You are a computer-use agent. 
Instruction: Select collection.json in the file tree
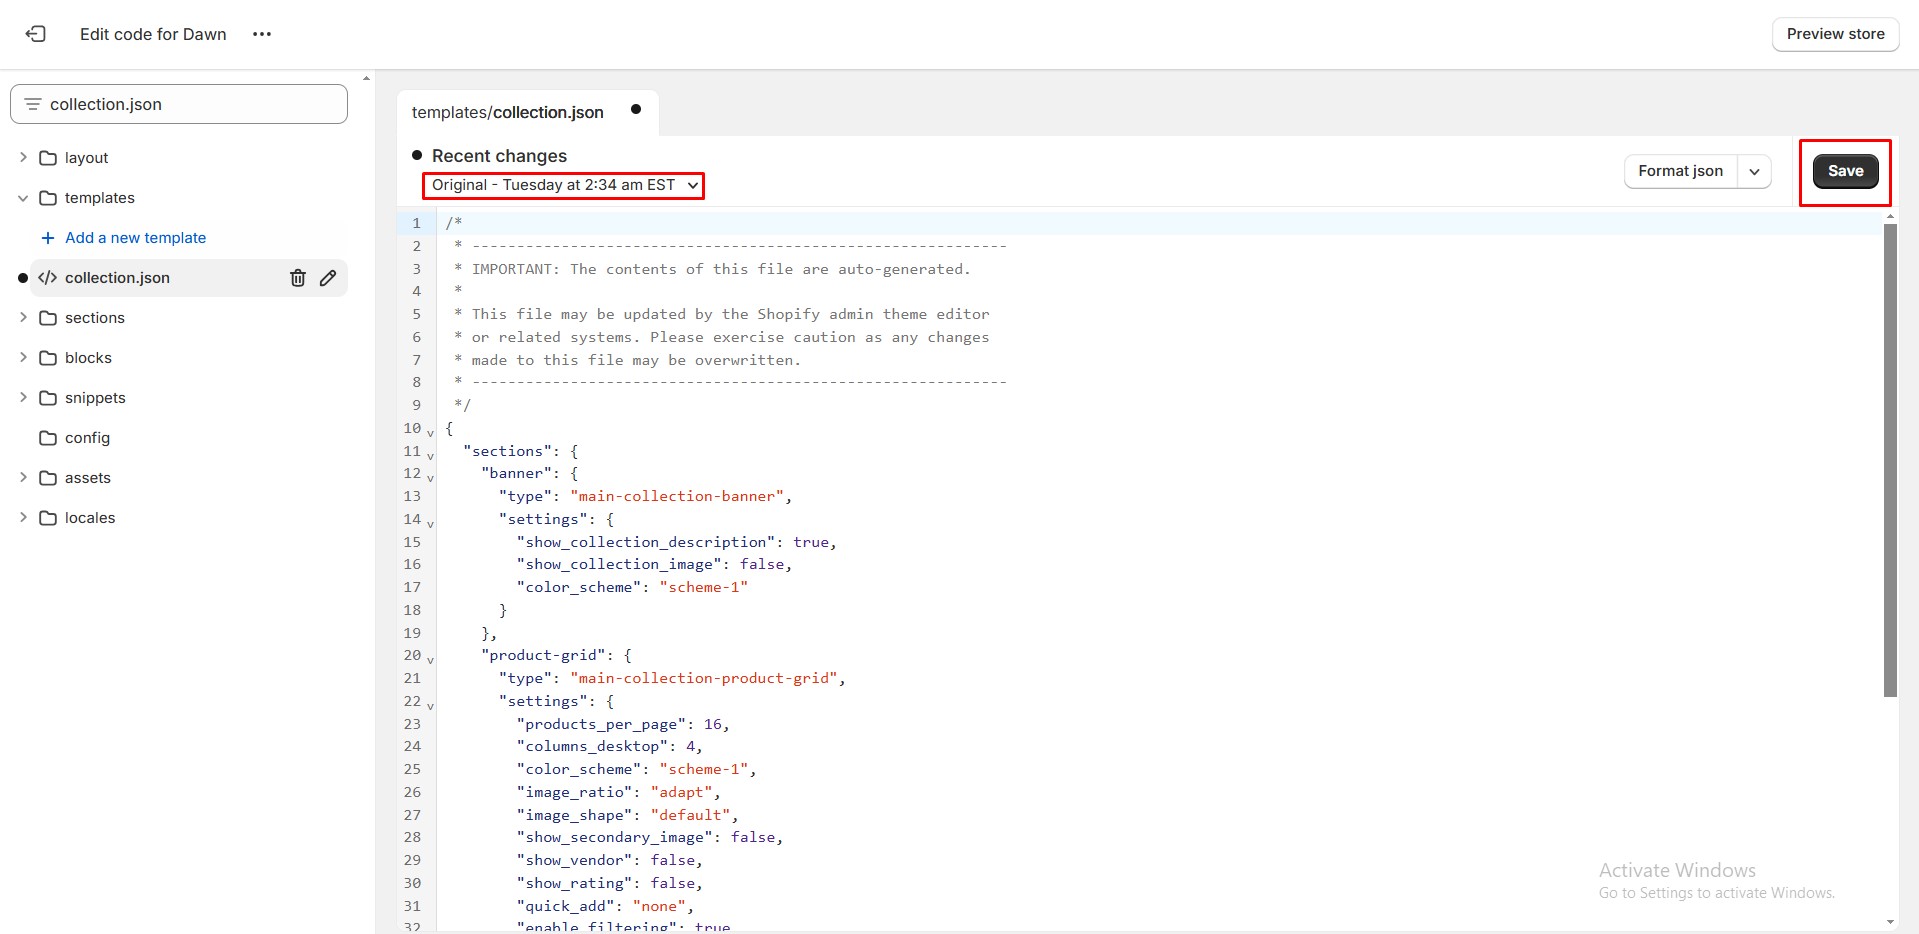click(118, 278)
